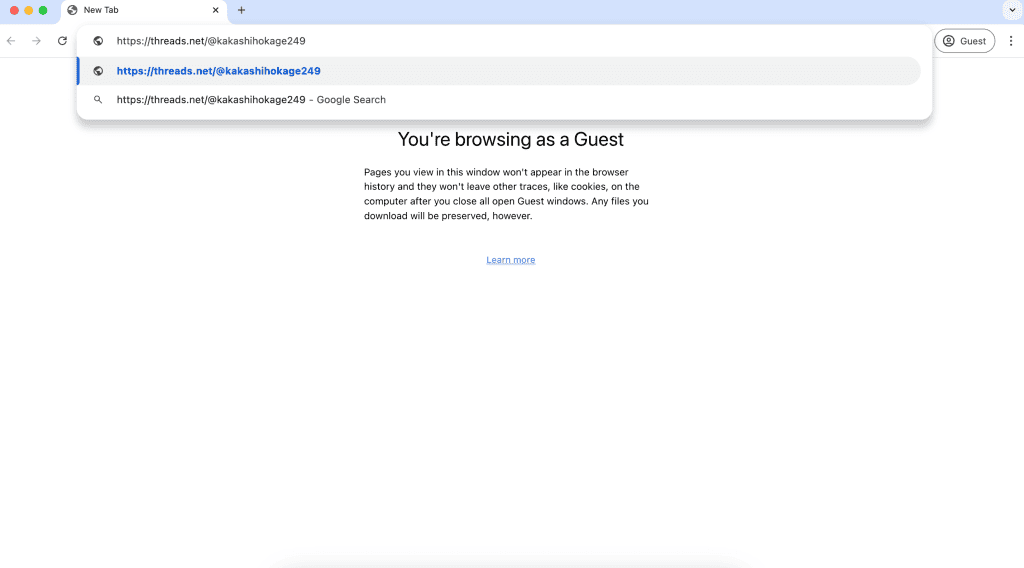This screenshot has width=1024, height=568.
Task: Click the forward navigation arrow
Action: [x=36, y=41]
